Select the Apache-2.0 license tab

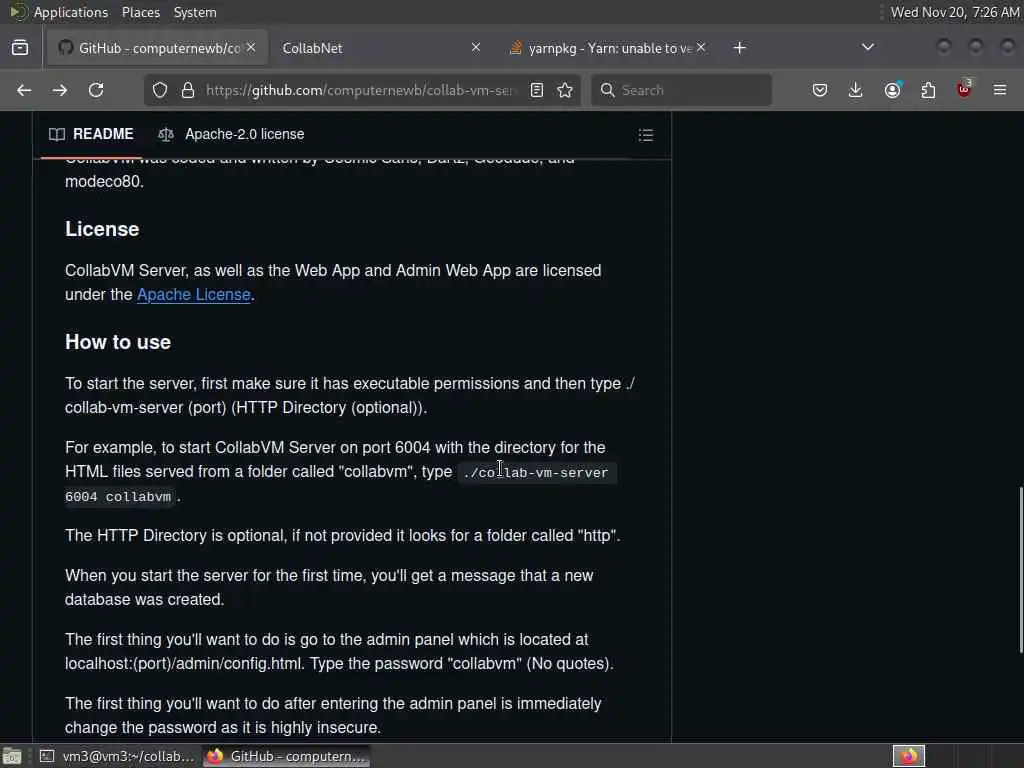231,134
